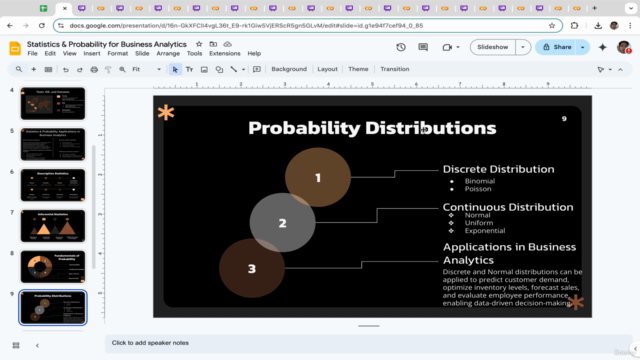Hide the menus with up chevron
640x360 pixels.
pyautogui.click(x=620, y=69)
